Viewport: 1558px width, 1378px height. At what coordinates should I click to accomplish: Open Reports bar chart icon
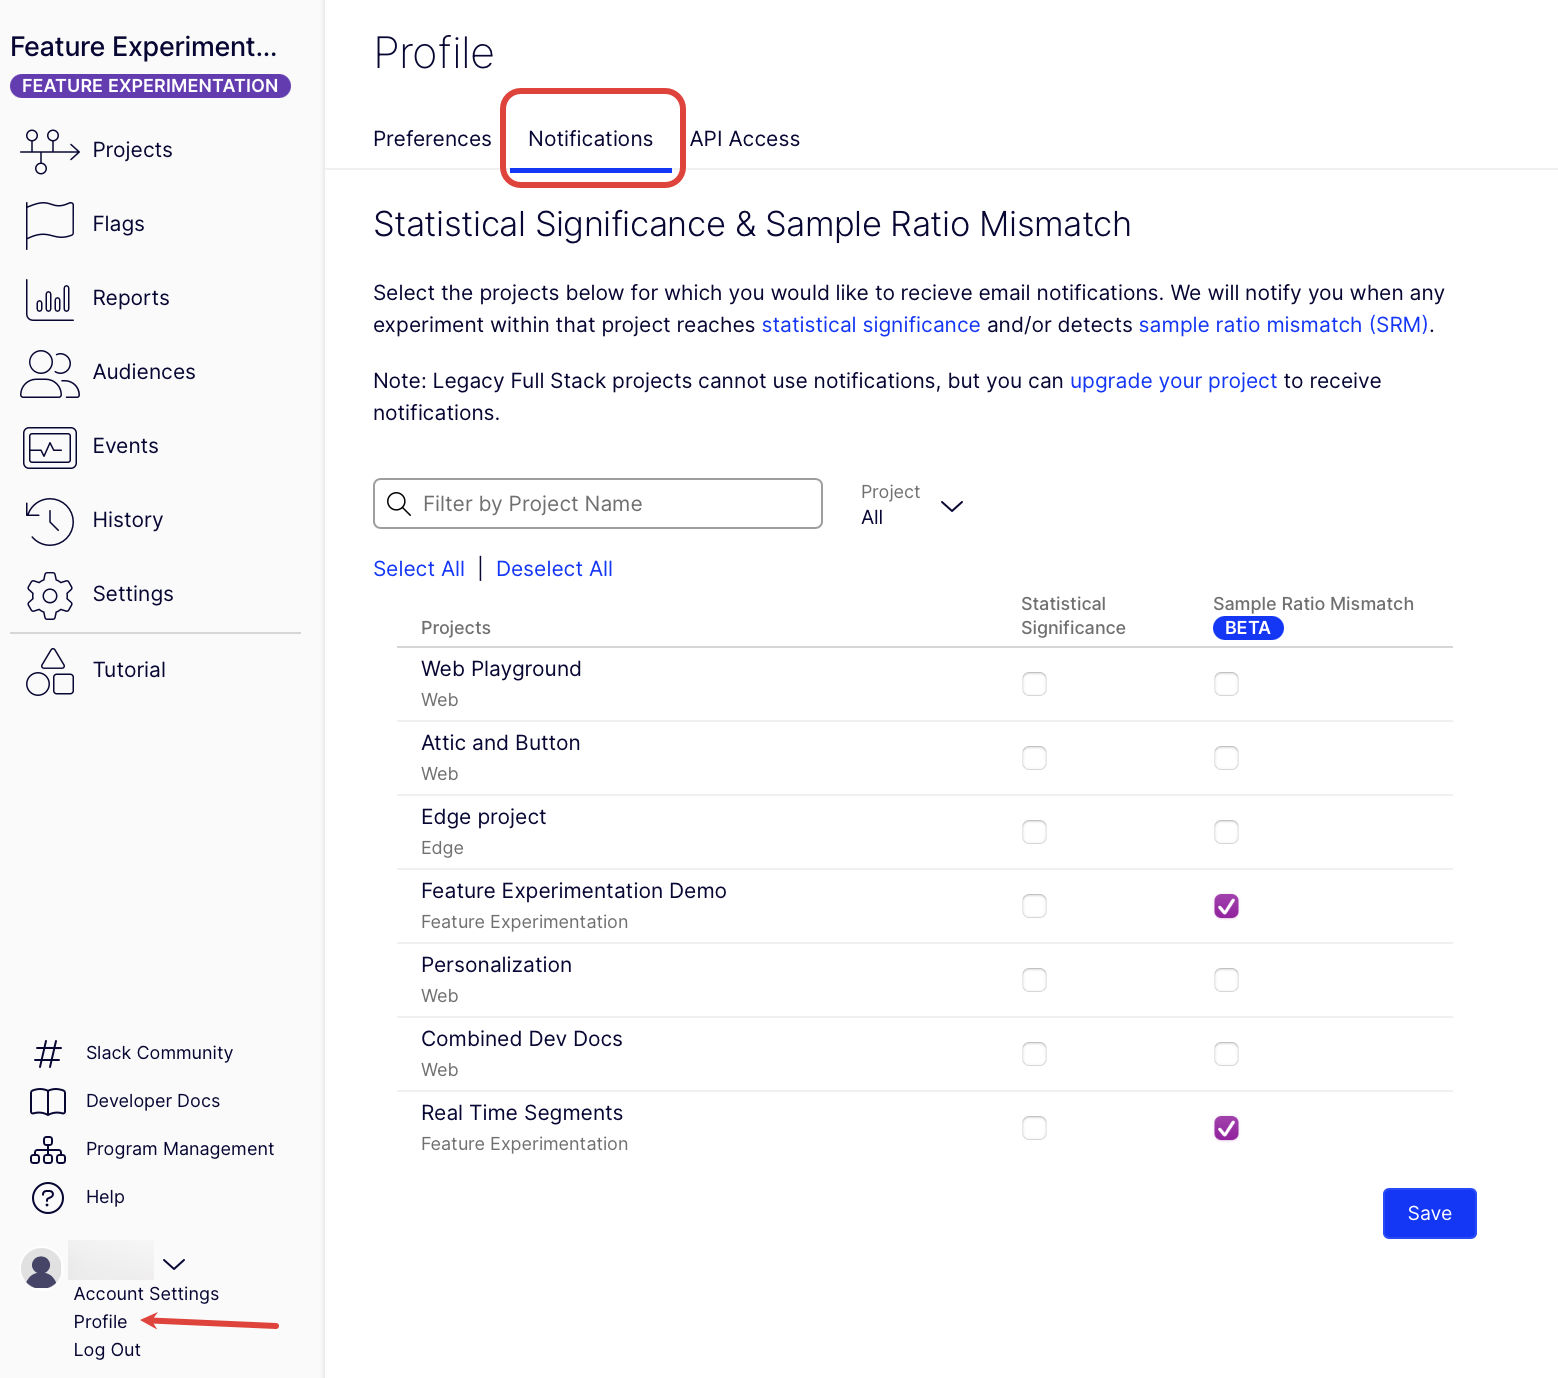49,299
